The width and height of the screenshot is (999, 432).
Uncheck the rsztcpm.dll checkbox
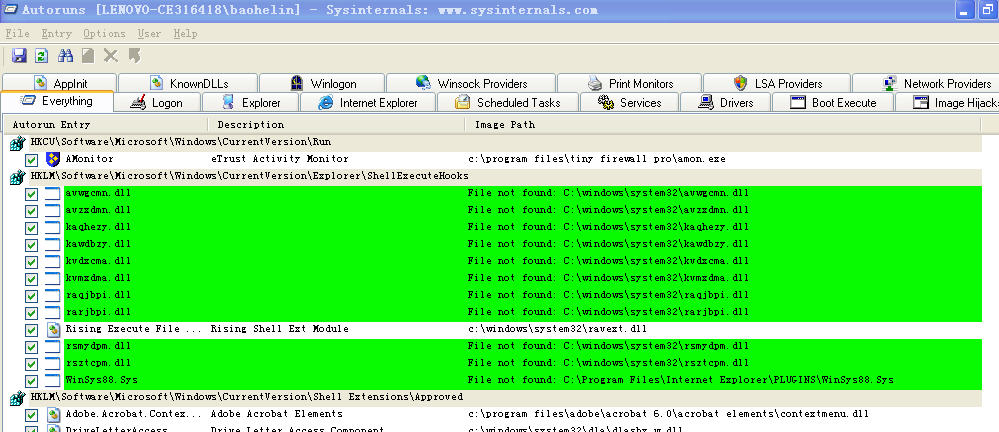pyautogui.click(x=31, y=364)
